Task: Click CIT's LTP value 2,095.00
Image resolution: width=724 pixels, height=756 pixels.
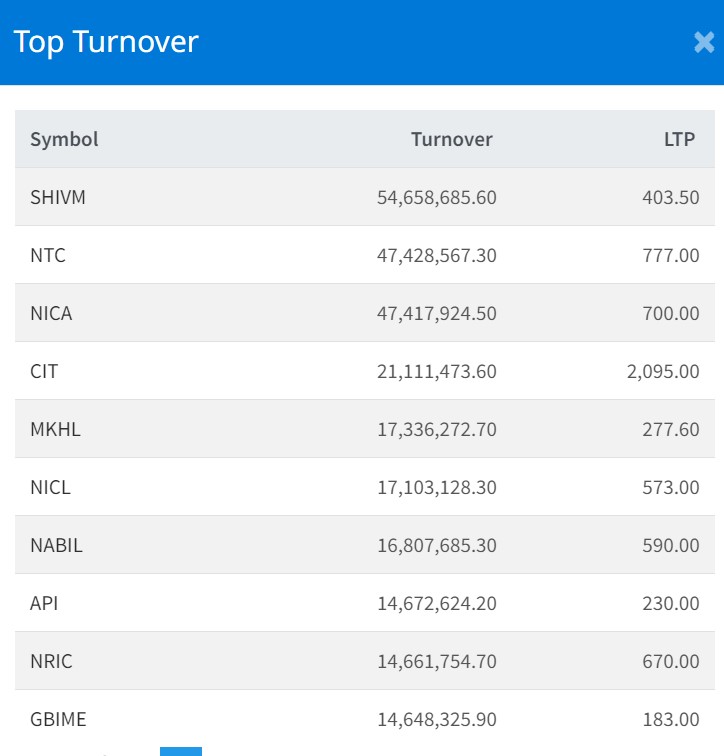Action: tap(663, 371)
